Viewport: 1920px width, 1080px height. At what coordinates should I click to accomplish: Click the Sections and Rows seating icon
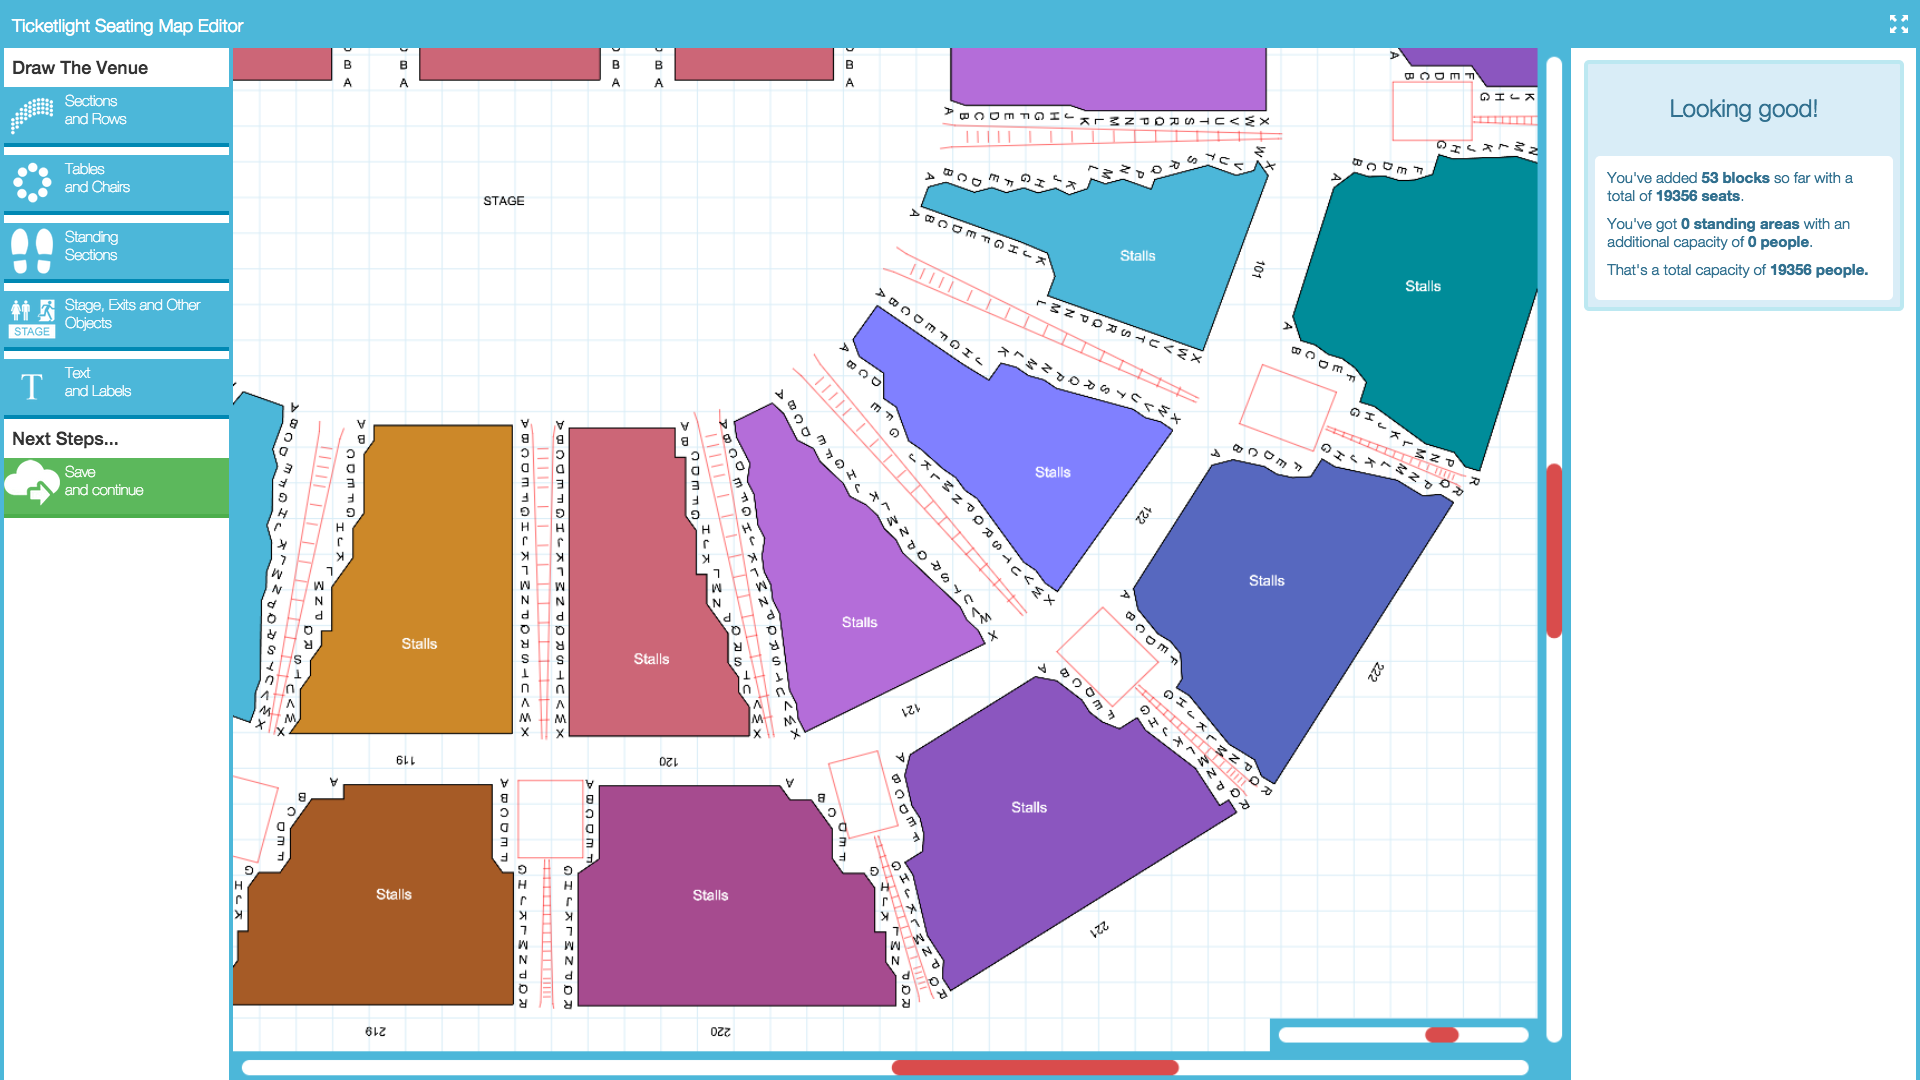click(32, 114)
